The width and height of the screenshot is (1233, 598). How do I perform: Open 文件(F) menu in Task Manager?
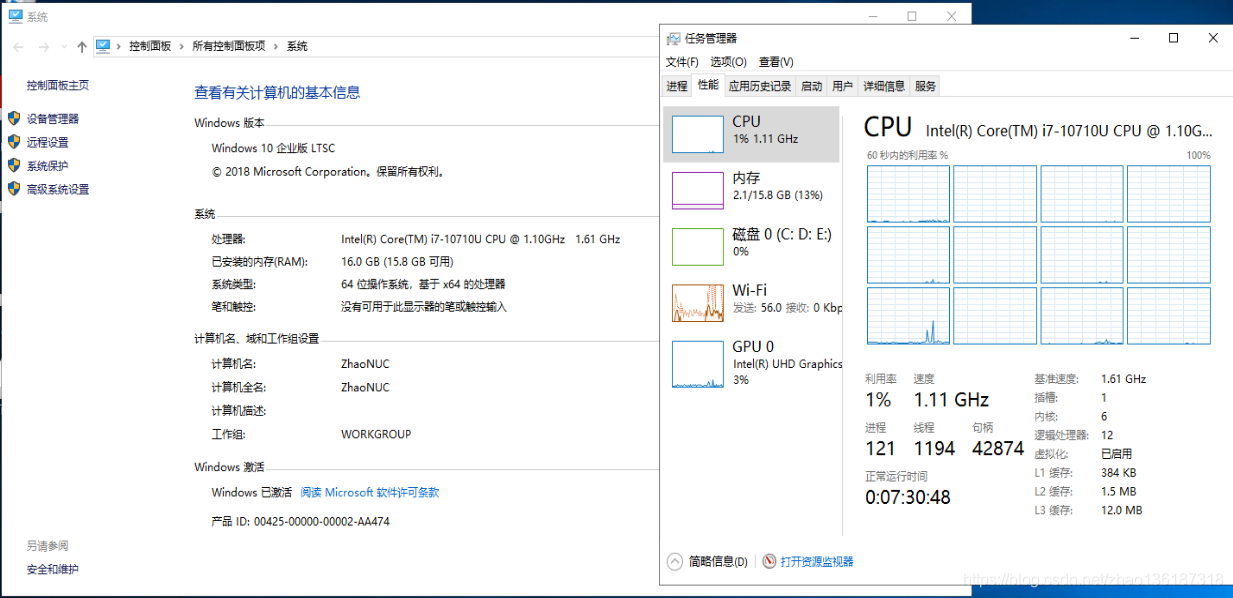(x=682, y=62)
